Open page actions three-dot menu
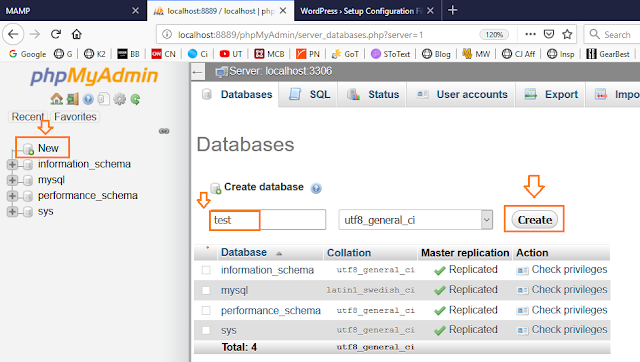 click(x=530, y=34)
